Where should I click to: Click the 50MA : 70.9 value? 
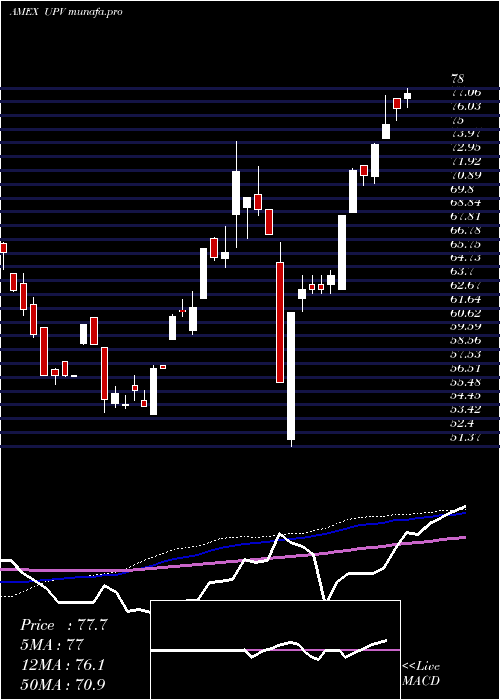pos(64,684)
